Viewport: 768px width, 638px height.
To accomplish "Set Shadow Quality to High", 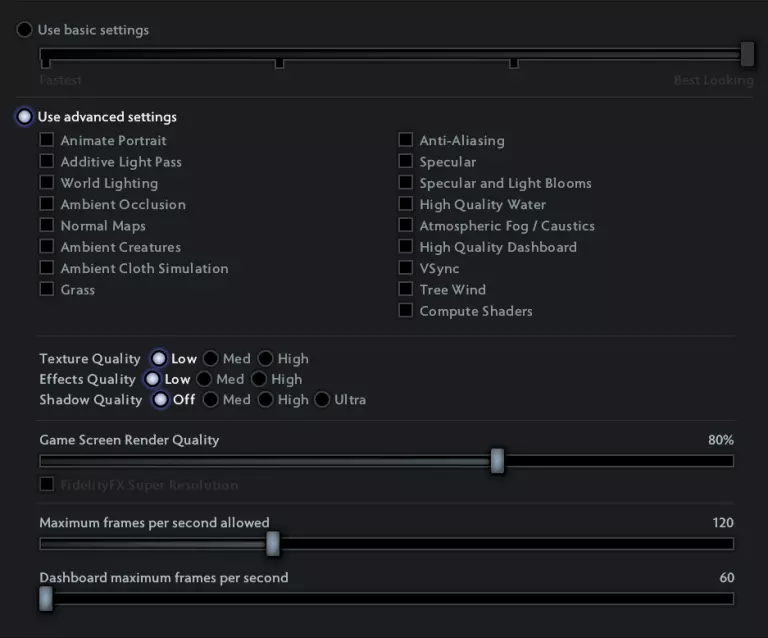I will click(x=265, y=400).
